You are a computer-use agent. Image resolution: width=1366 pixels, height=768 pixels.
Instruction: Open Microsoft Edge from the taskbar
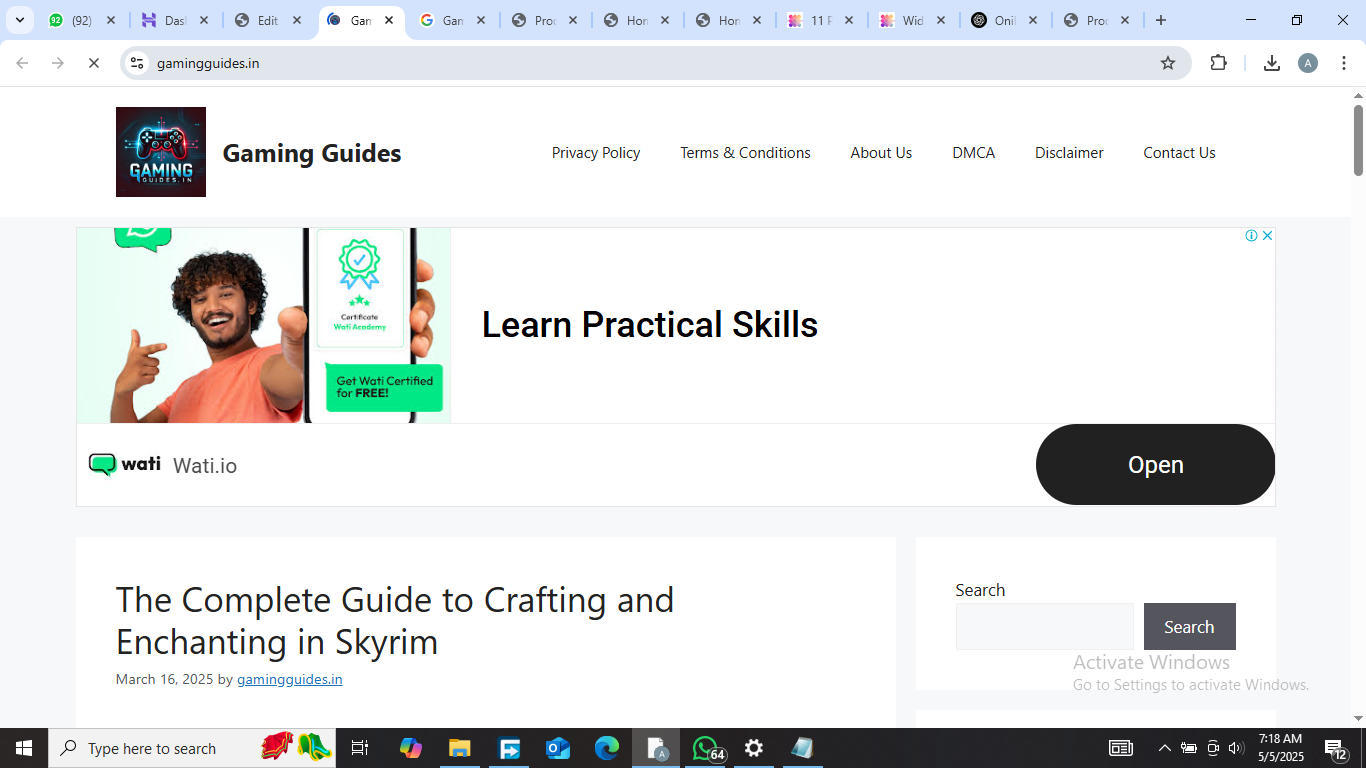606,748
